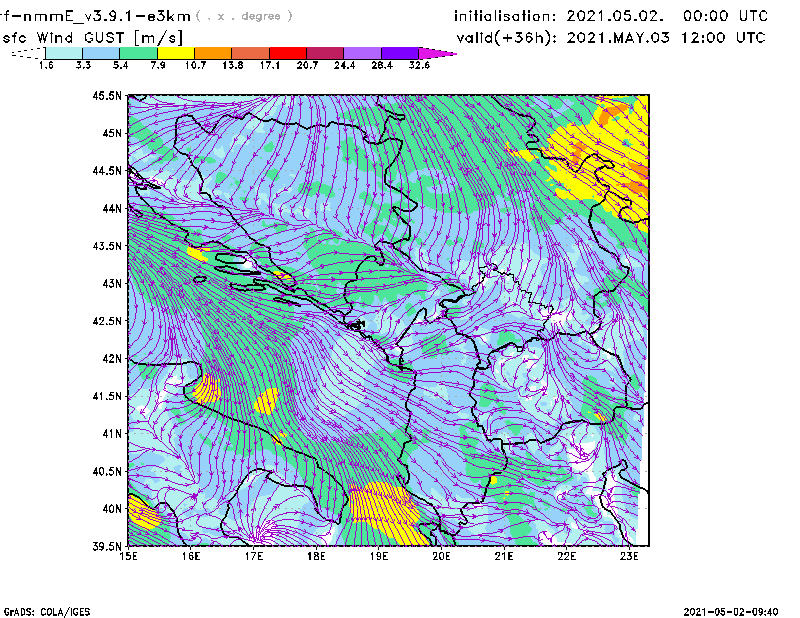Click the 42N latitude label
Viewport: 800px width, 618px height.
(x=112, y=359)
